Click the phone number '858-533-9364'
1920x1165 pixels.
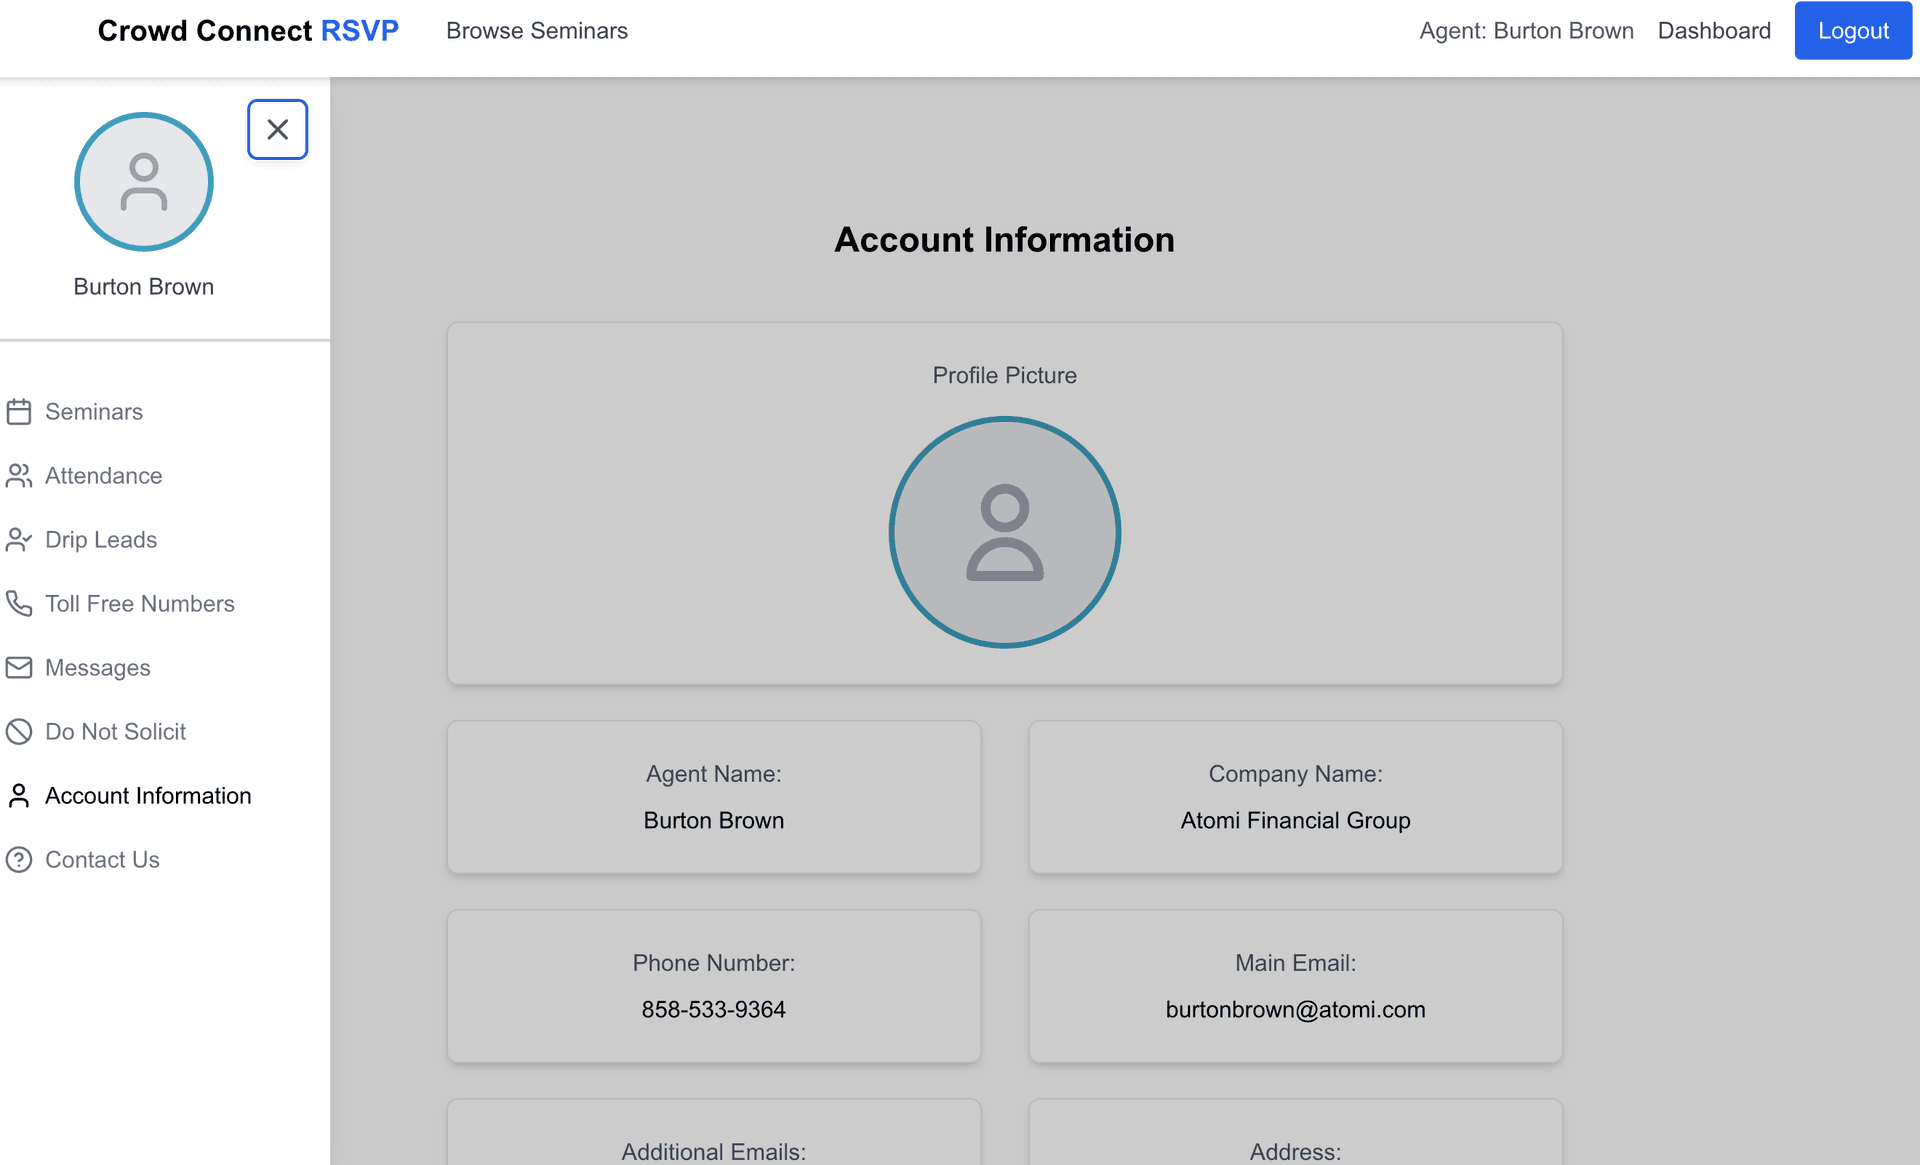pyautogui.click(x=714, y=1009)
